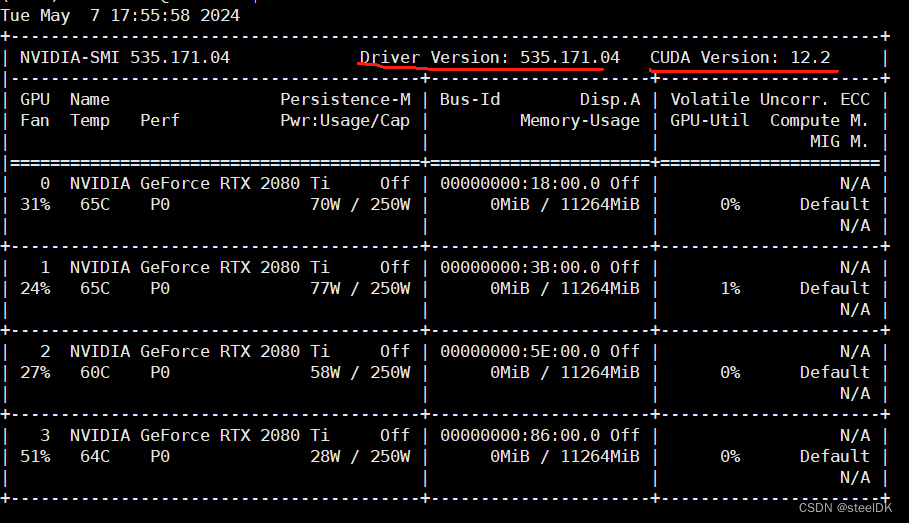909x523 pixels.
Task: Click power usage '70W / 250W'
Action: [x=360, y=204]
